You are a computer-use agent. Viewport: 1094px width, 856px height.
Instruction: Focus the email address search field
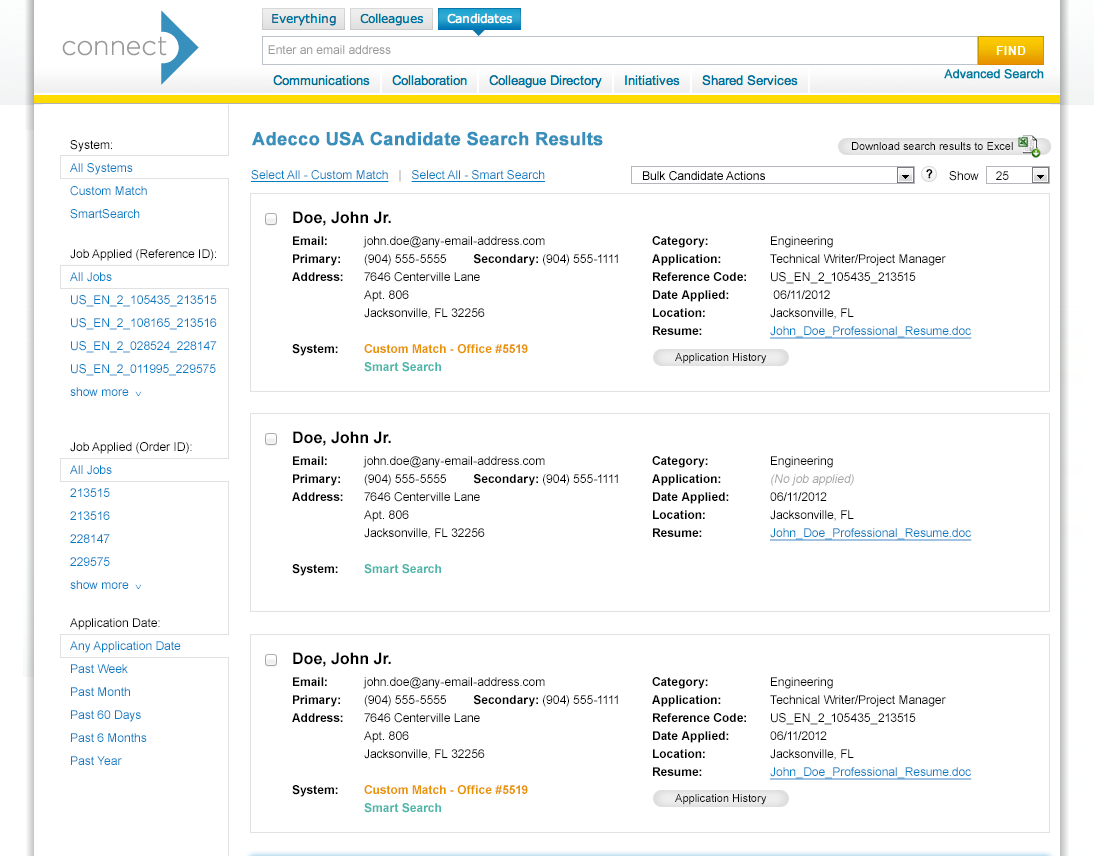[x=620, y=50]
